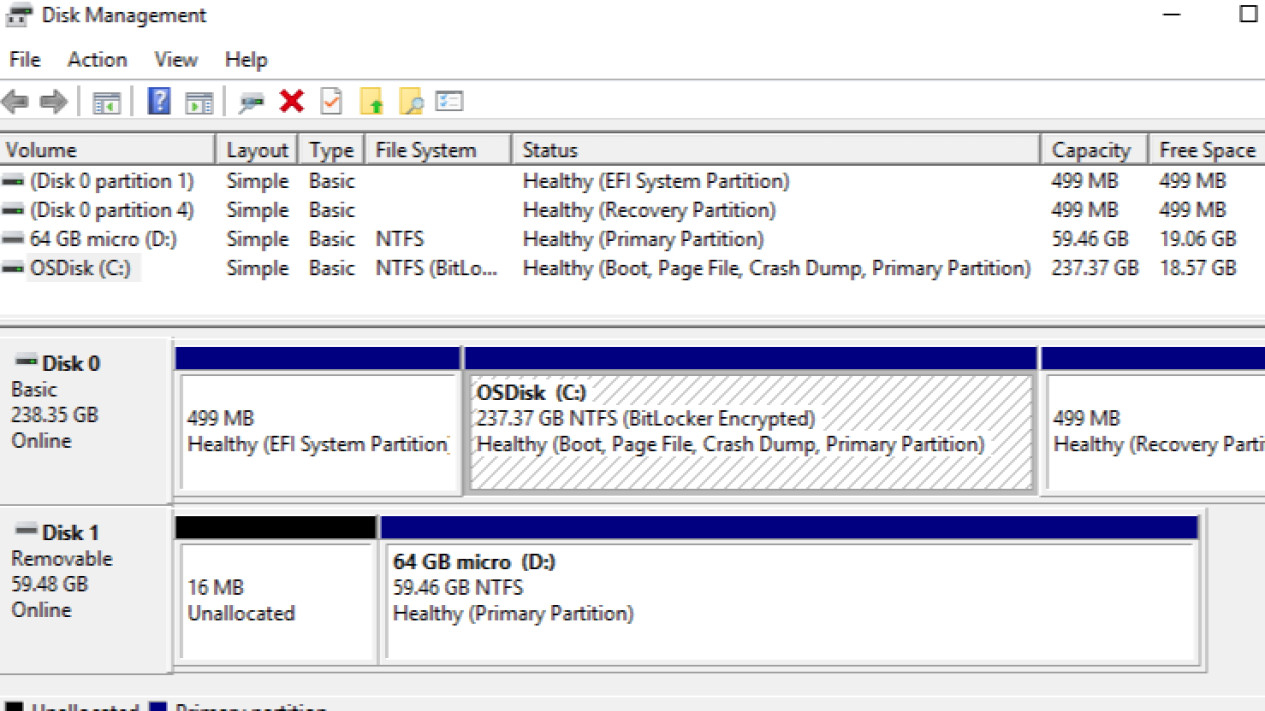Click the Connect/Rescan disk toolbar icon
The width and height of the screenshot is (1265, 711).
point(251,102)
